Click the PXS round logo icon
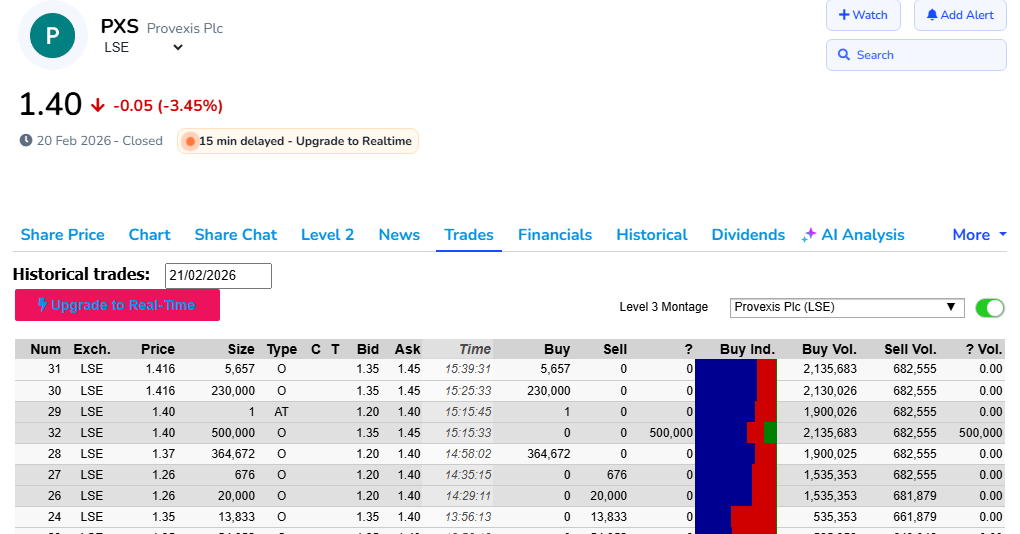 click(53, 35)
